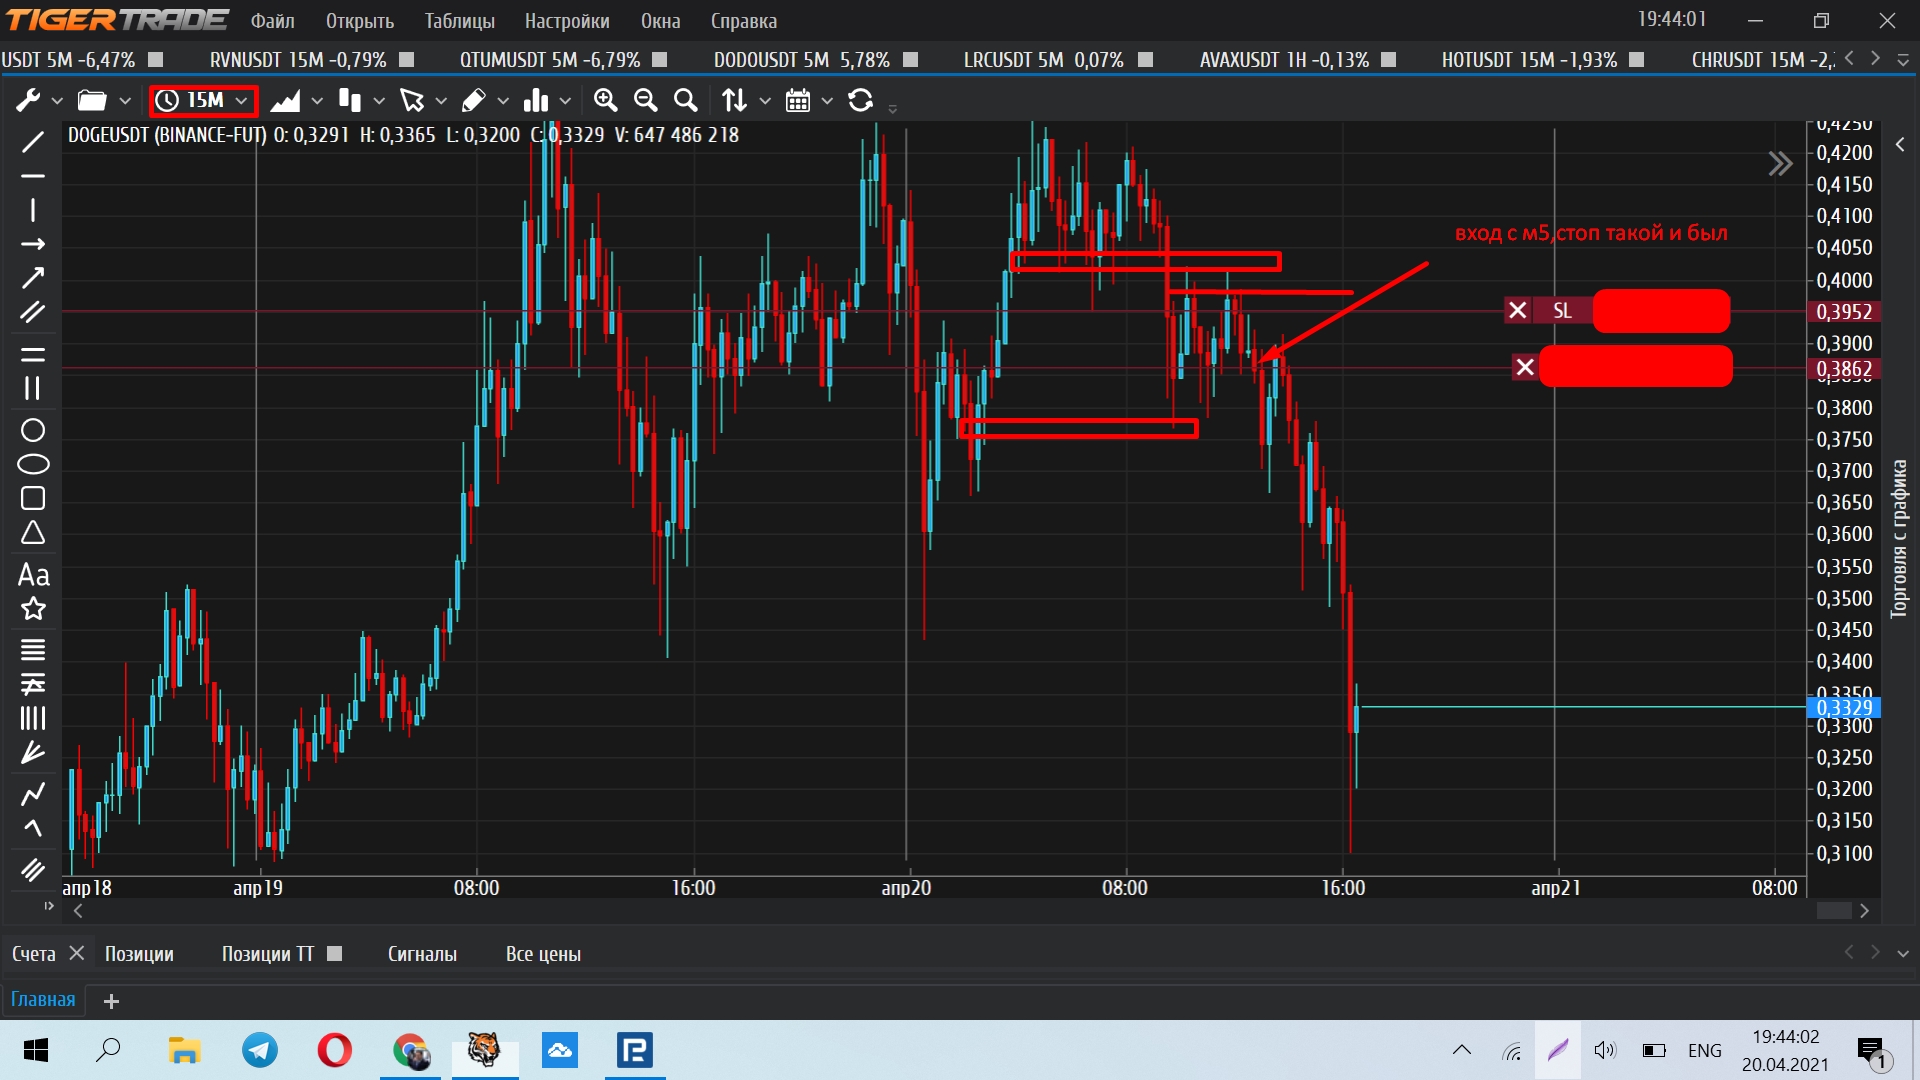1920x1080 pixels.
Task: Add a new workspace with plus button
Action: pos(112,1001)
